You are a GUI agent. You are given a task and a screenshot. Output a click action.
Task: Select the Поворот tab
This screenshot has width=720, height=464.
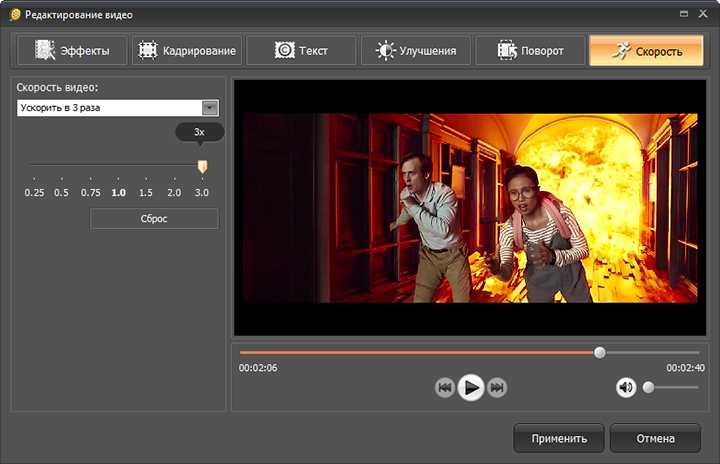[530, 51]
